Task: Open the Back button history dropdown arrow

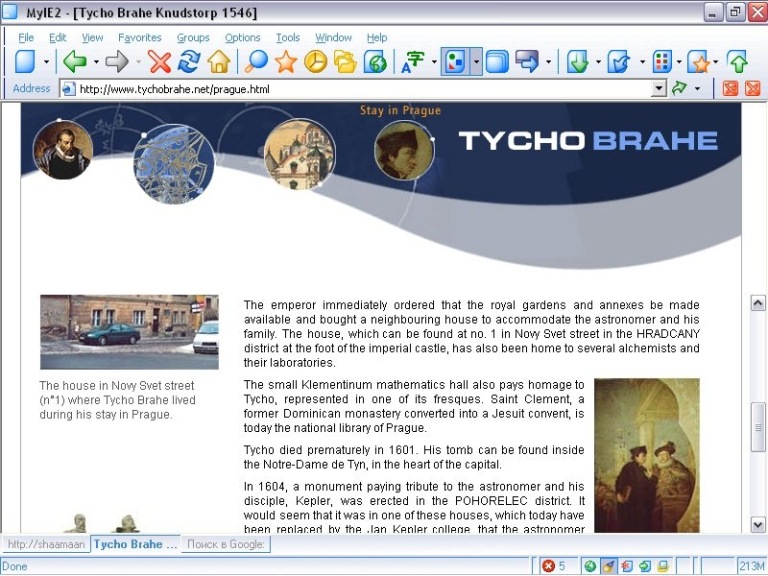Action: click(x=96, y=62)
